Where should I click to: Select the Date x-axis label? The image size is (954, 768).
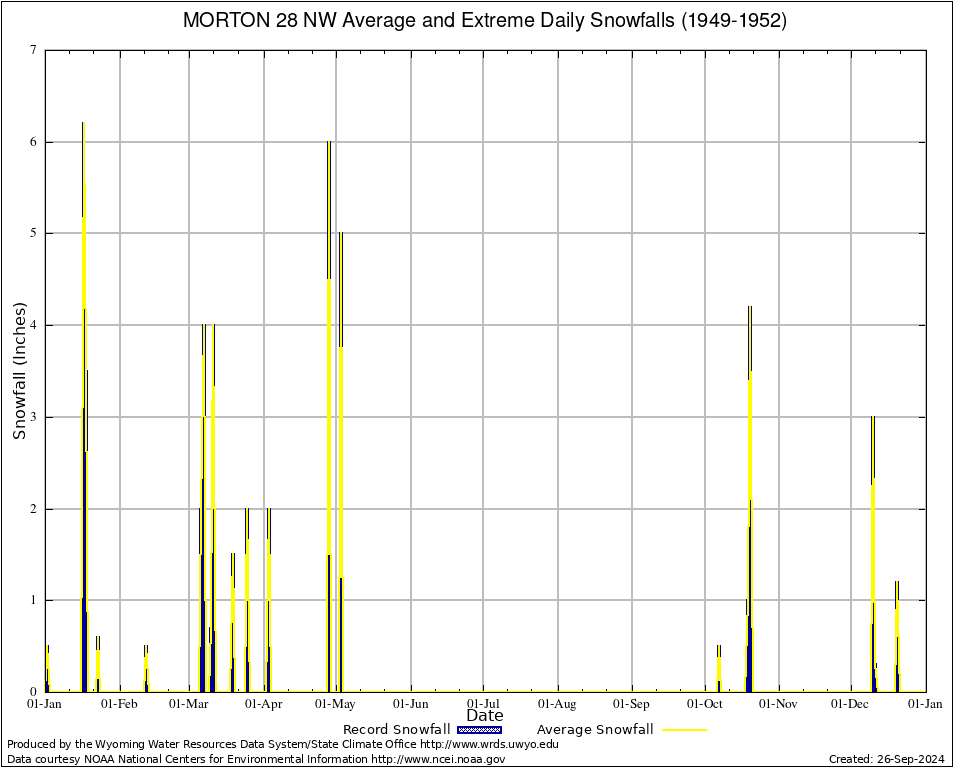(485, 715)
